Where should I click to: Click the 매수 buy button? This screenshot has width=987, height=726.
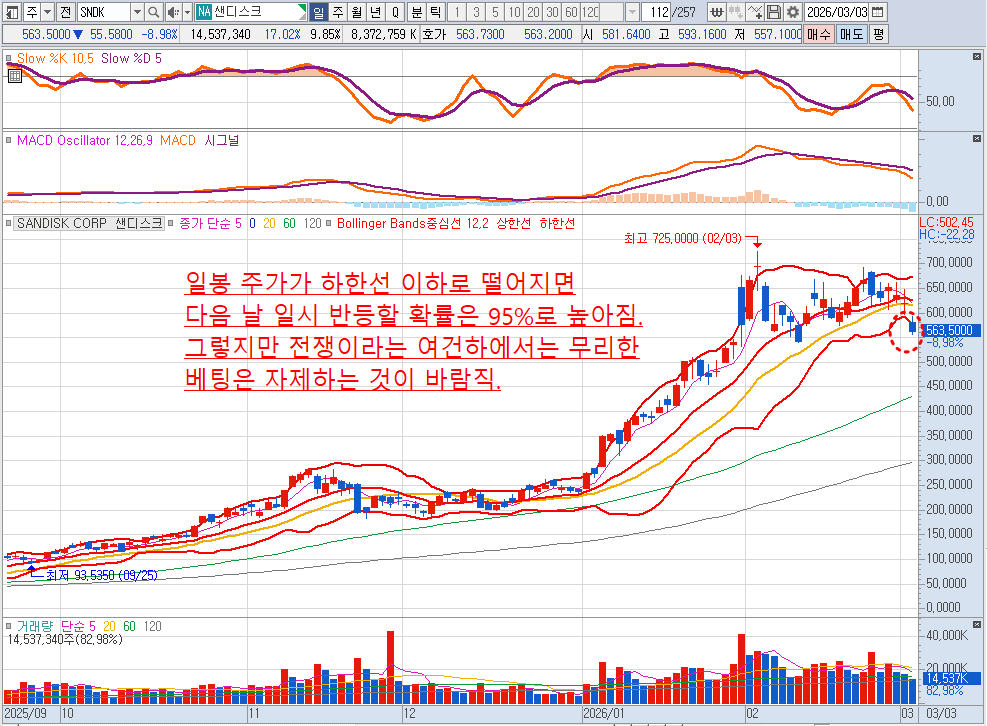[820, 33]
